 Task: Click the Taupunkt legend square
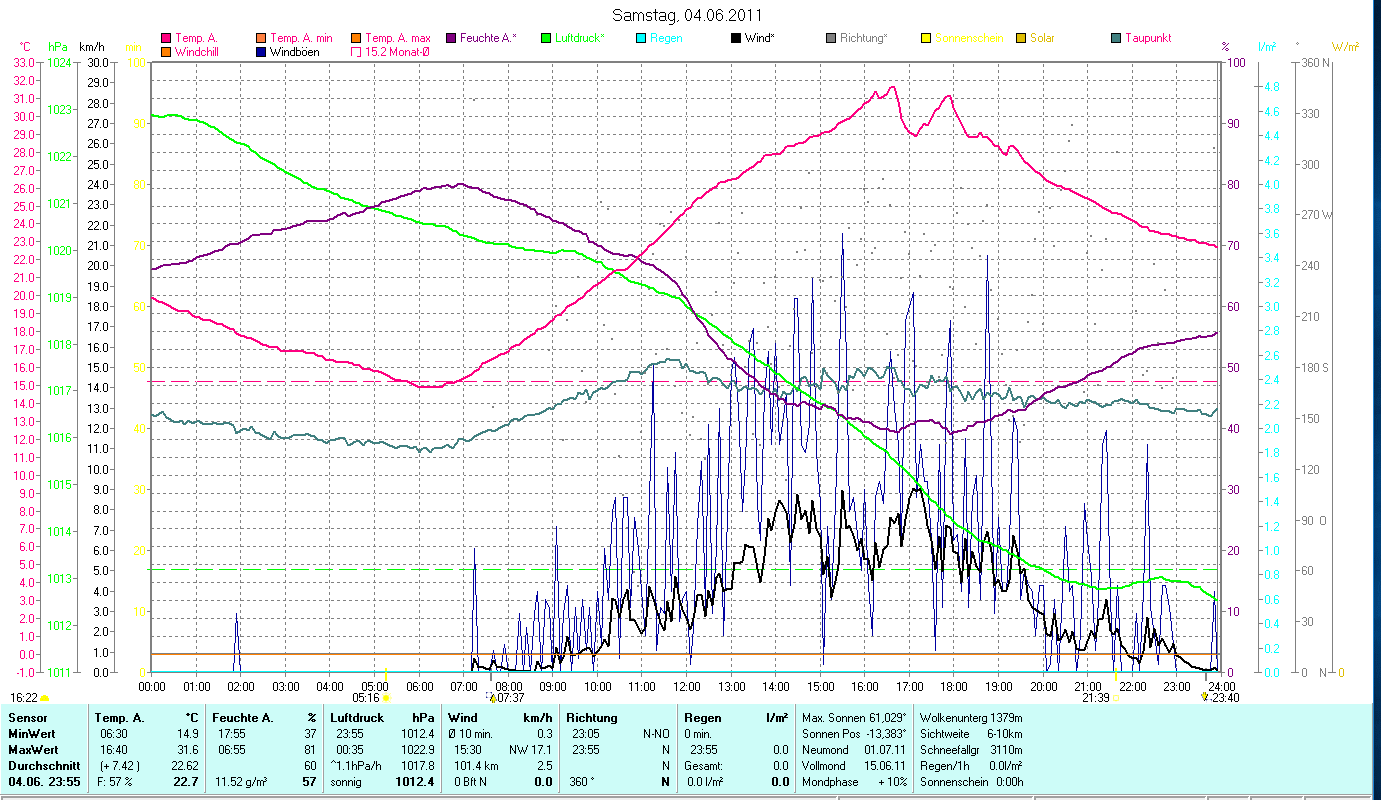(x=1116, y=38)
